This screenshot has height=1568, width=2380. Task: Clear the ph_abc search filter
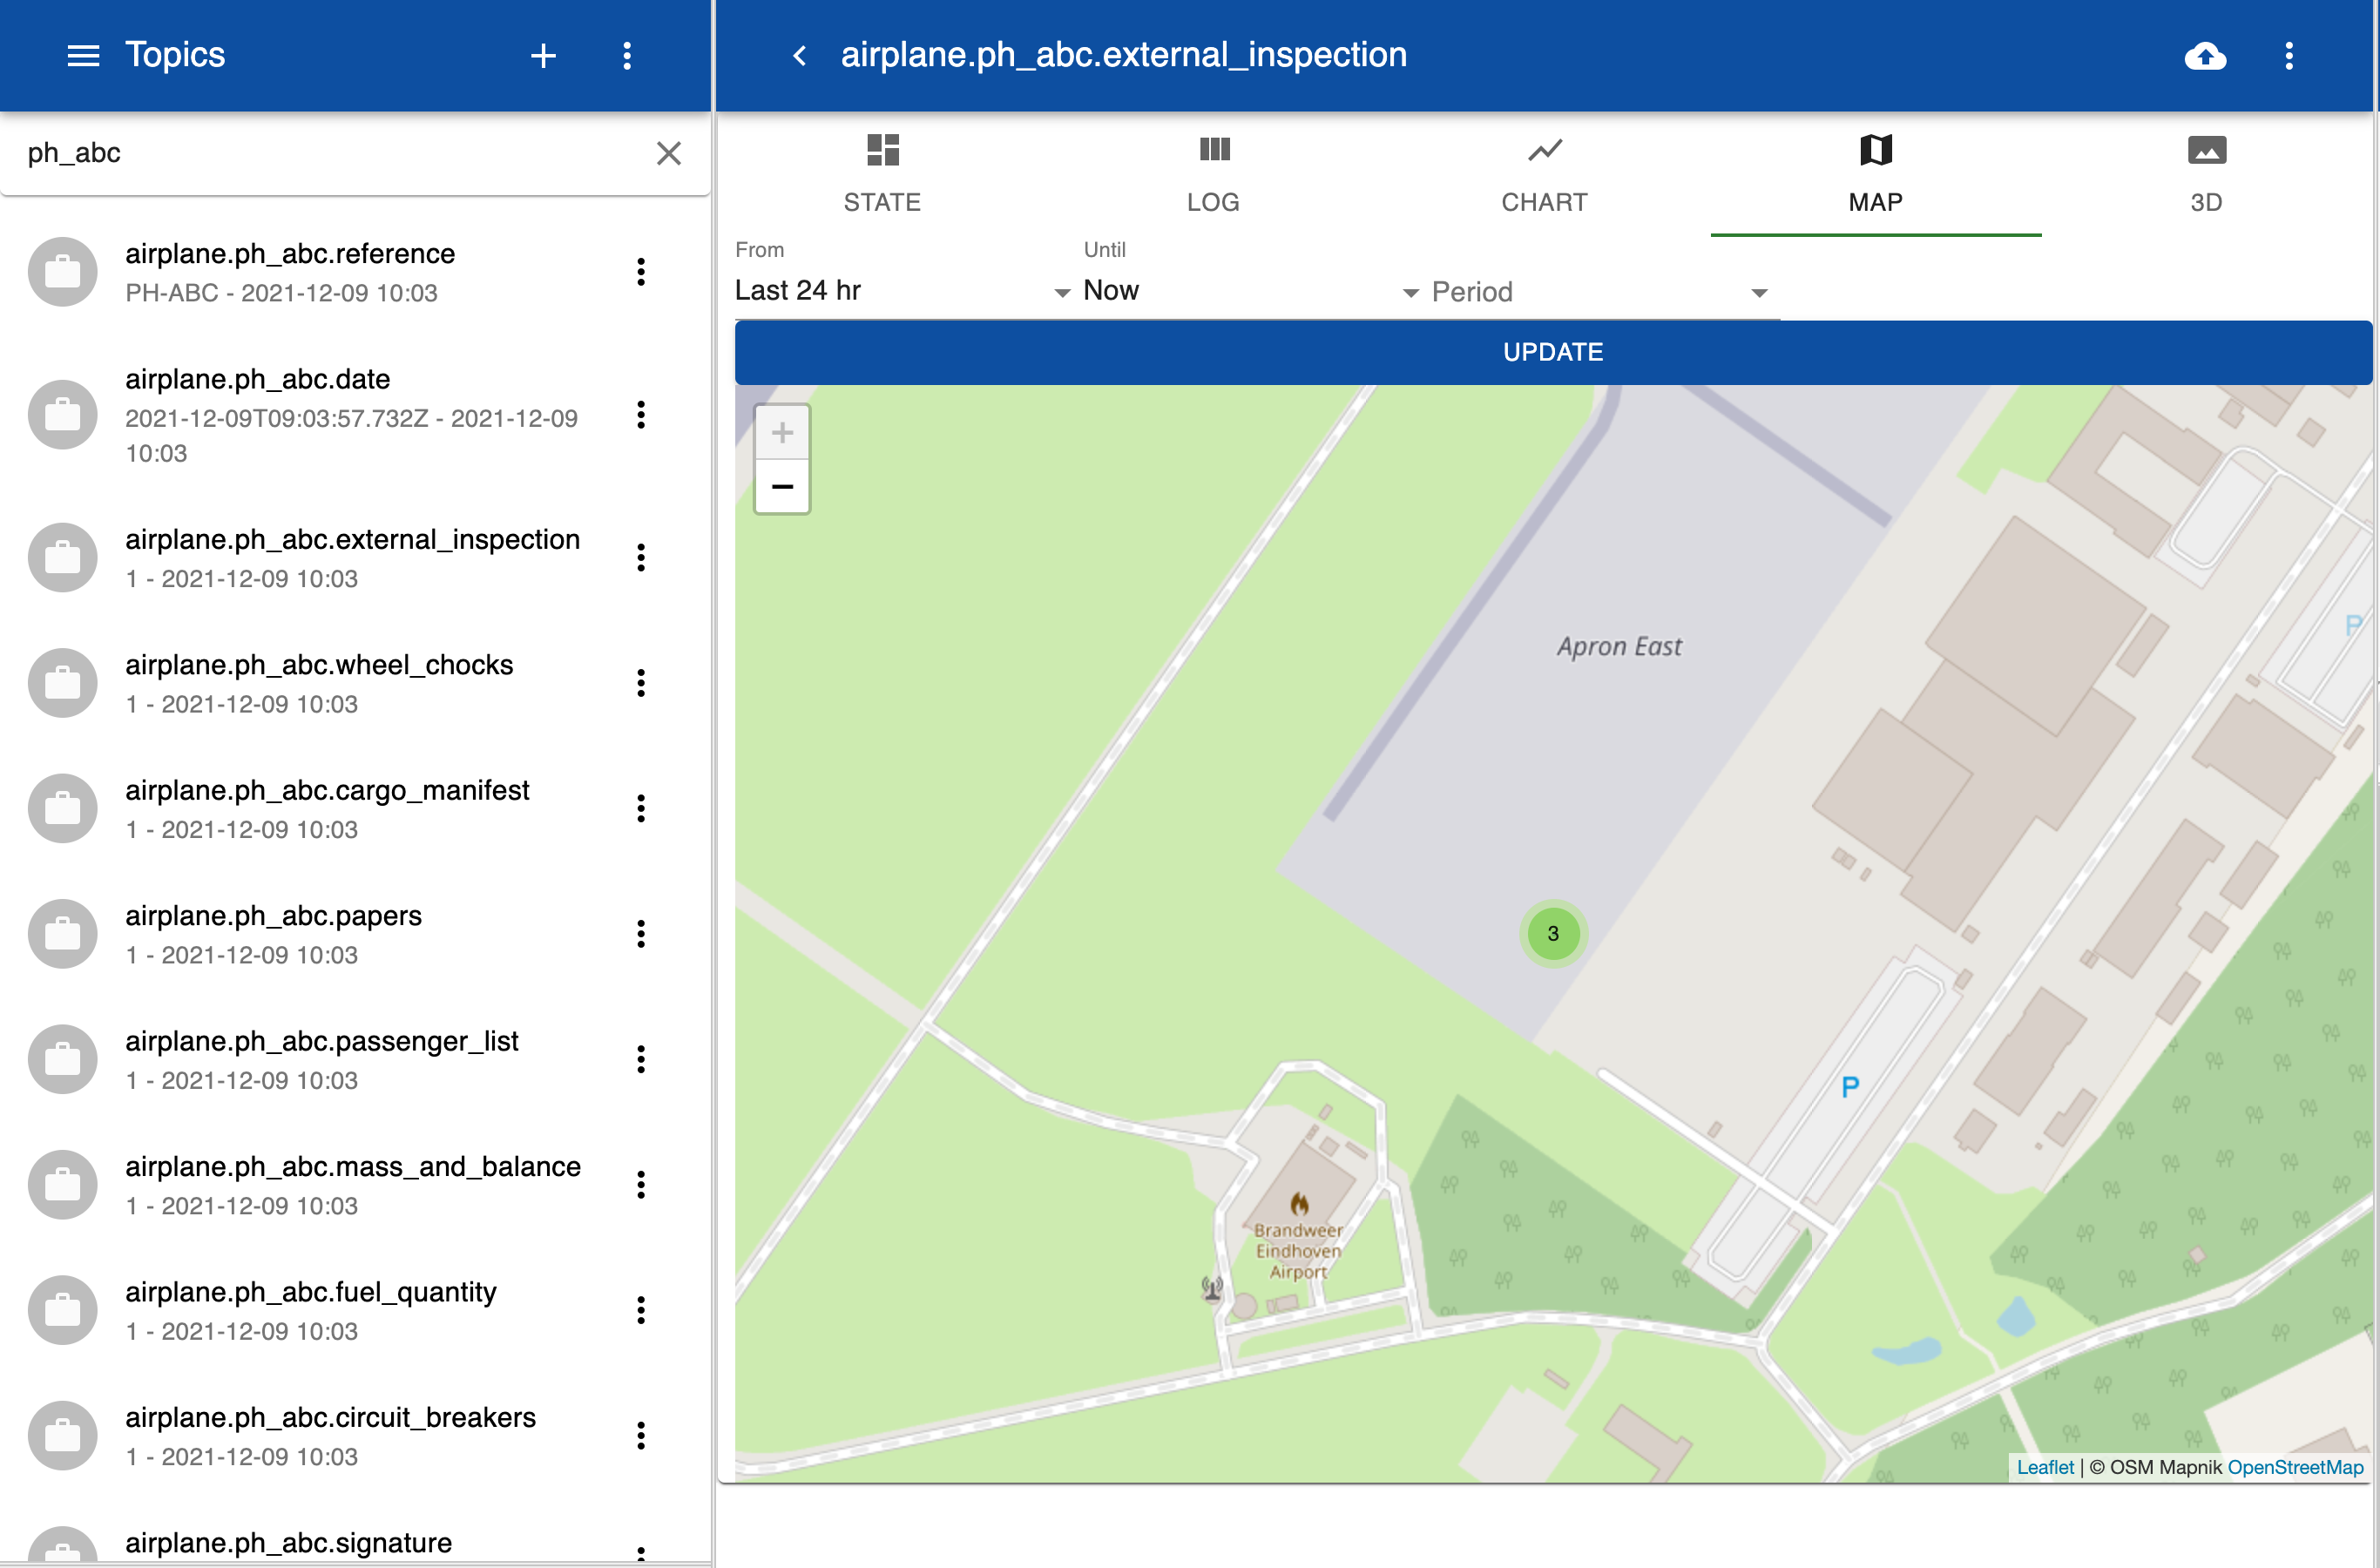[x=668, y=153]
